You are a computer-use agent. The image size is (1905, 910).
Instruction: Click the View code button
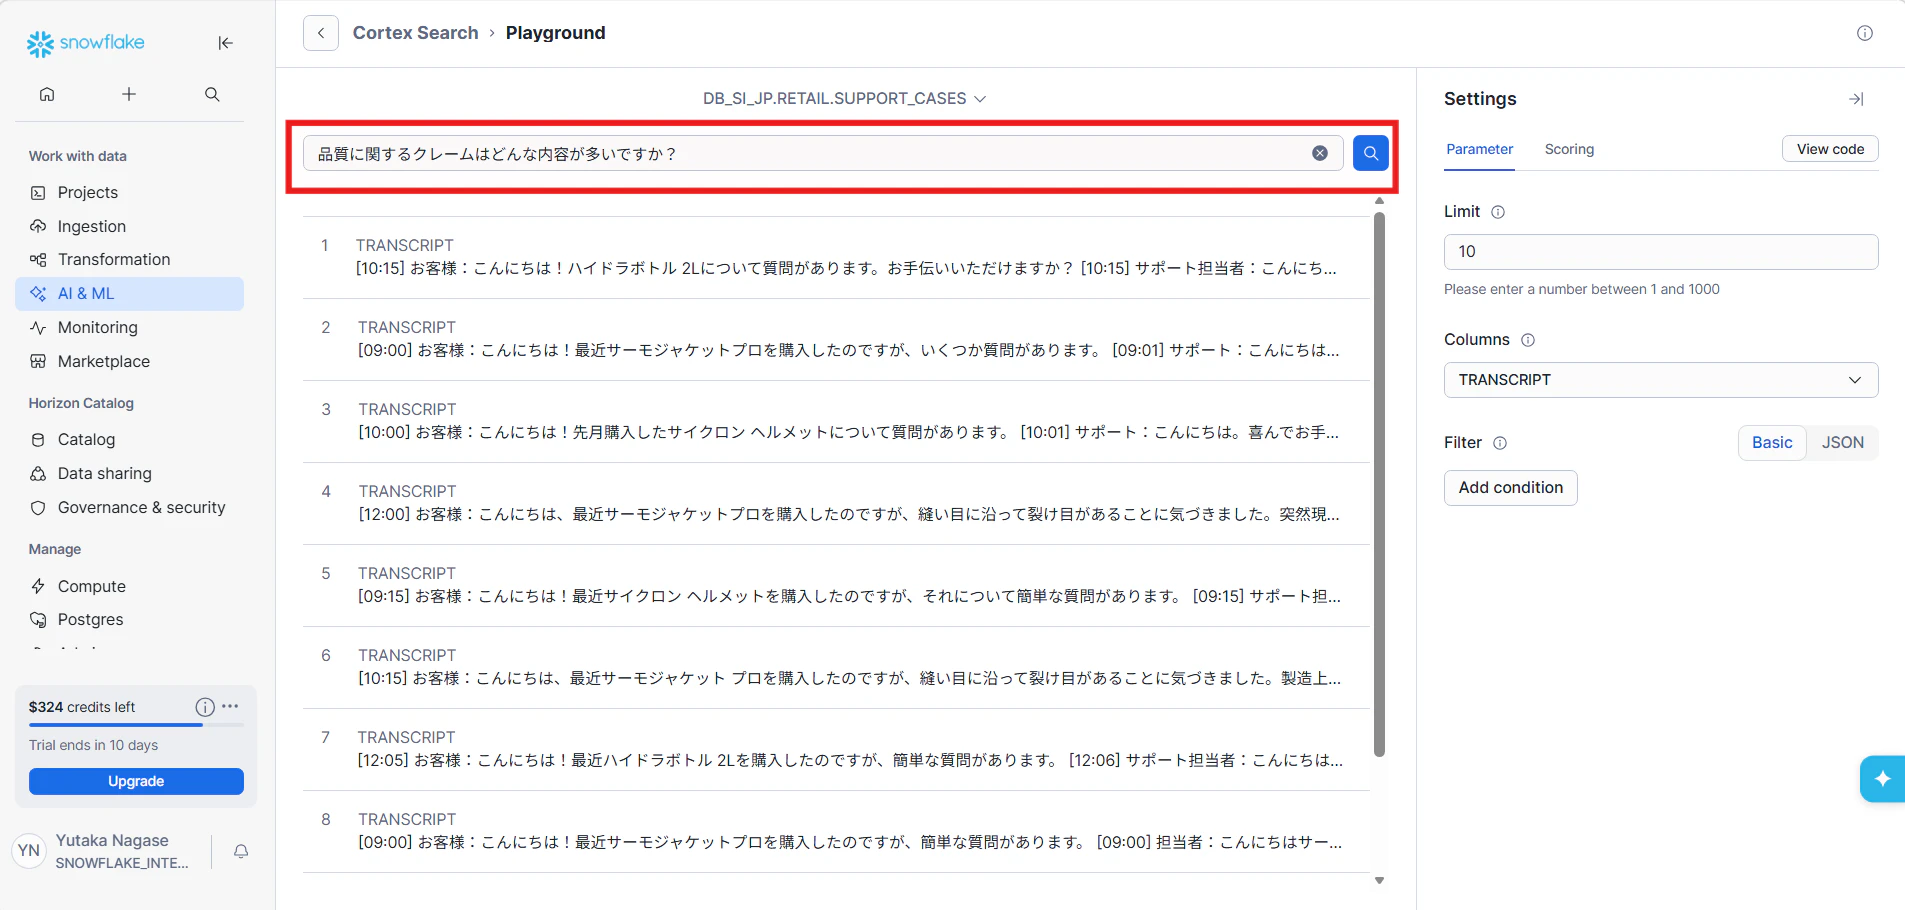click(1830, 149)
